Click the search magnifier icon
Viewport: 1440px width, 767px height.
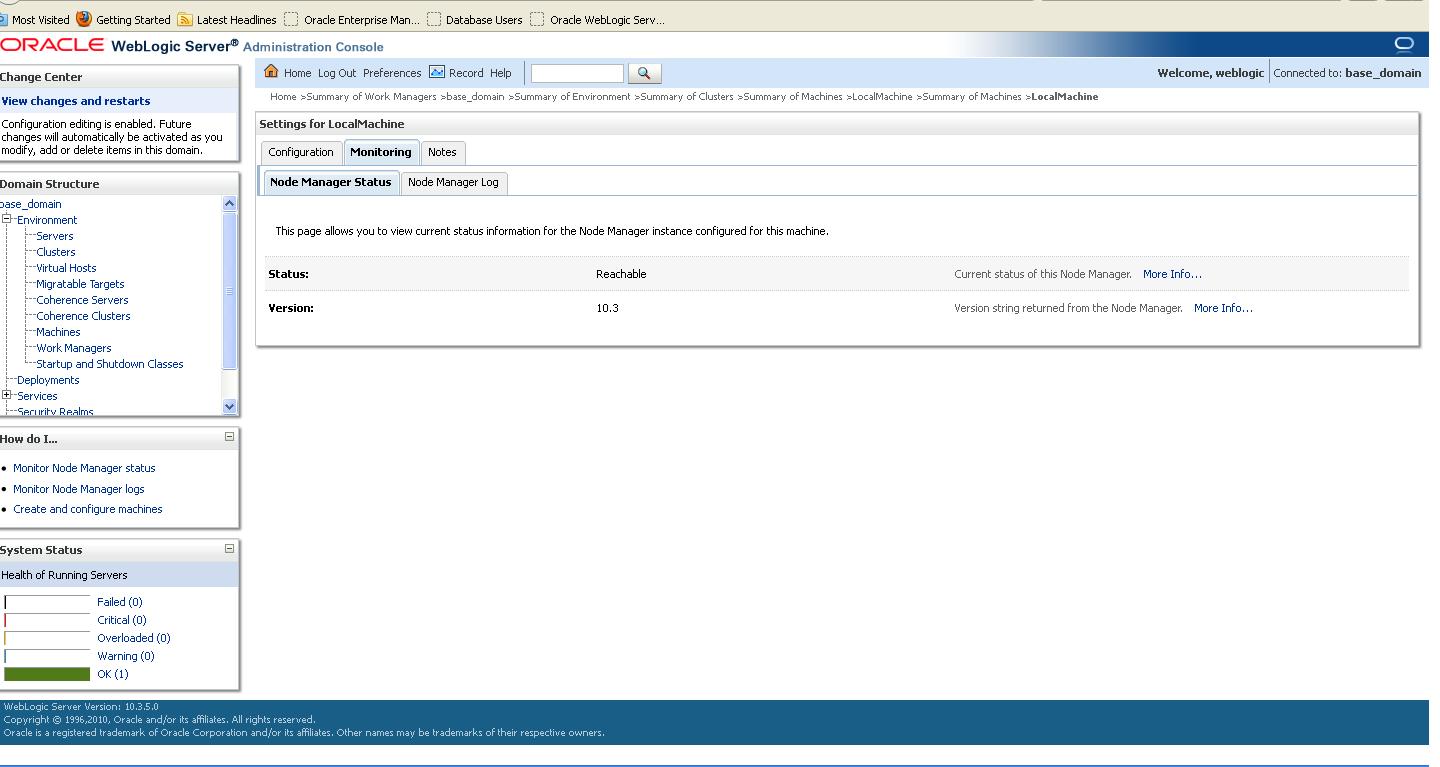pos(644,72)
